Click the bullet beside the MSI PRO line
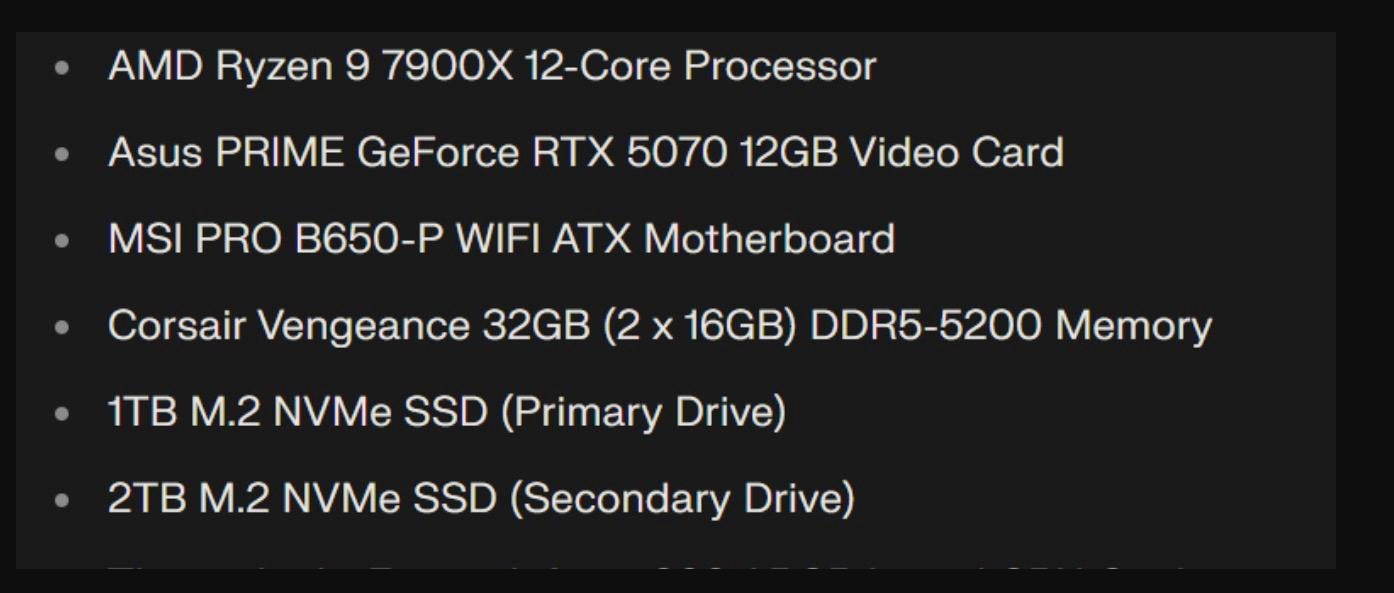 coord(64,241)
